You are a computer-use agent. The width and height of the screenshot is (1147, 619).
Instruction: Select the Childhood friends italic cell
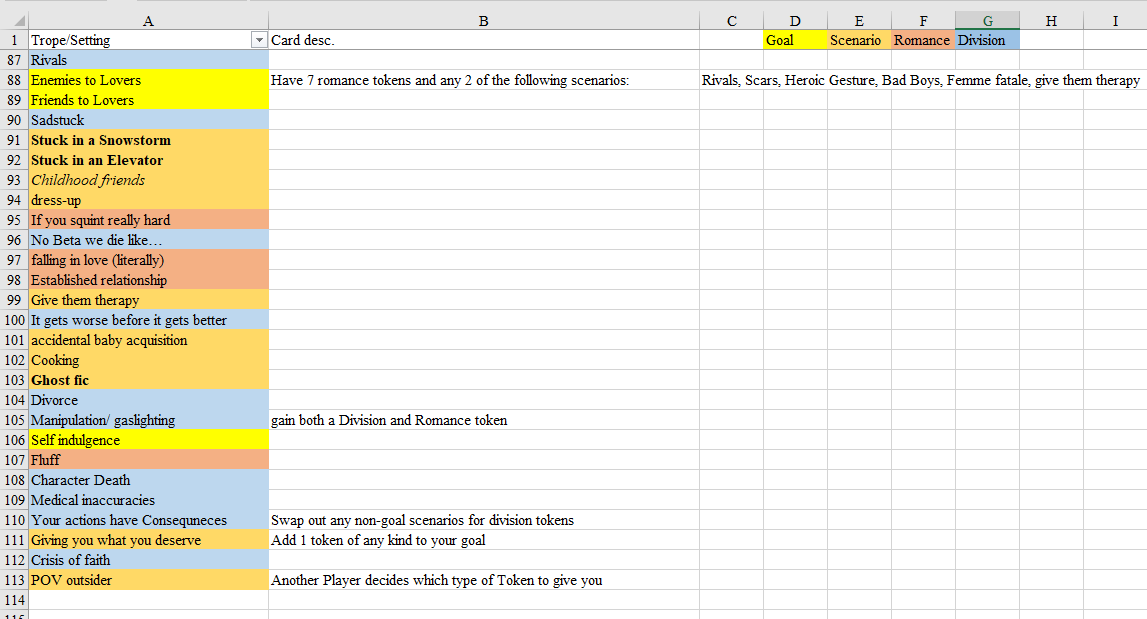pyautogui.click(x=148, y=180)
